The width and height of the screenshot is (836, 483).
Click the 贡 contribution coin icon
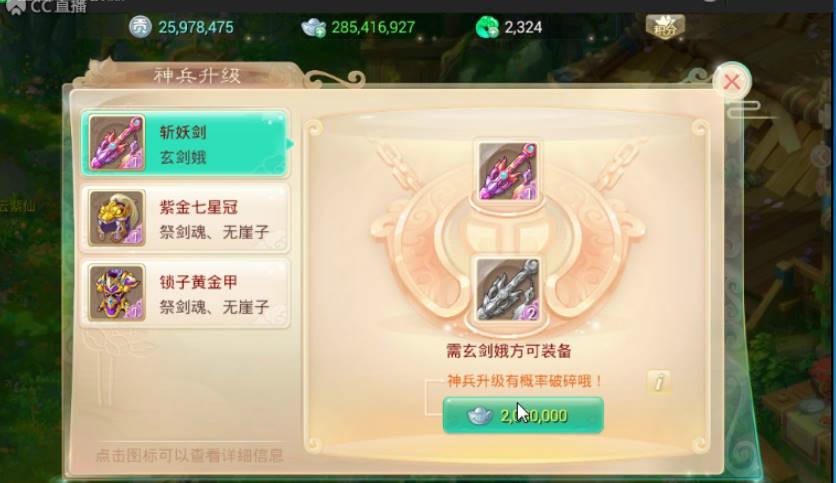[x=140, y=27]
